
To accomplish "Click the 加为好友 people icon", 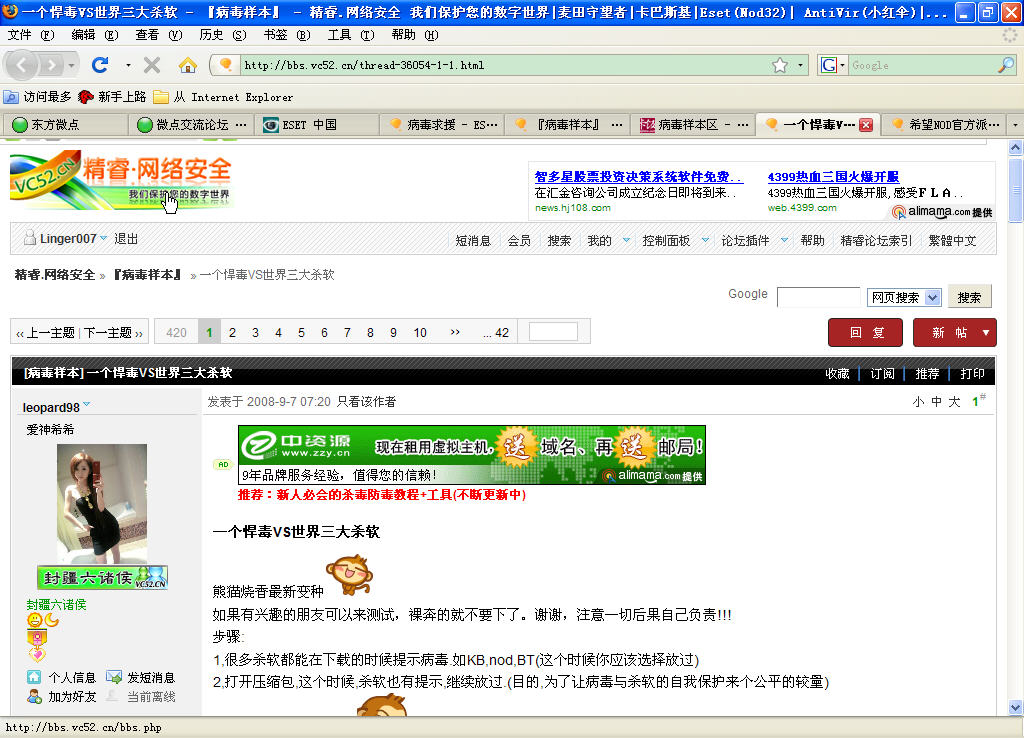I will pyautogui.click(x=34, y=696).
